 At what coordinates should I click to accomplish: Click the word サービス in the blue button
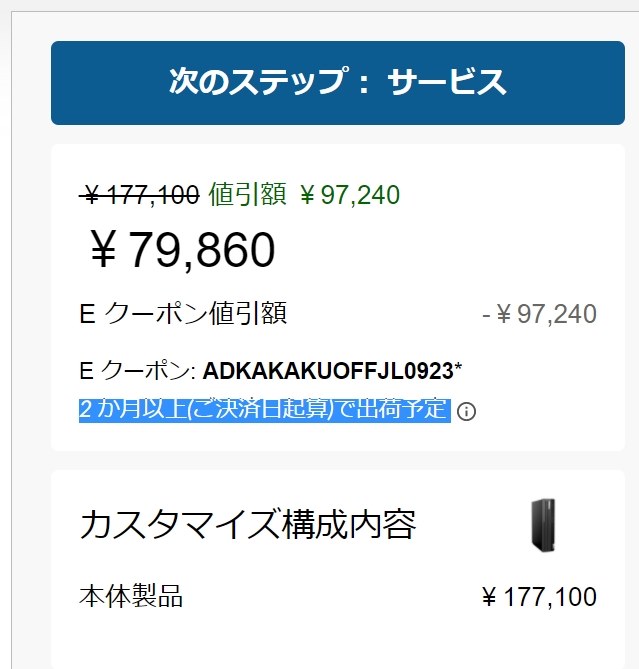click(447, 83)
